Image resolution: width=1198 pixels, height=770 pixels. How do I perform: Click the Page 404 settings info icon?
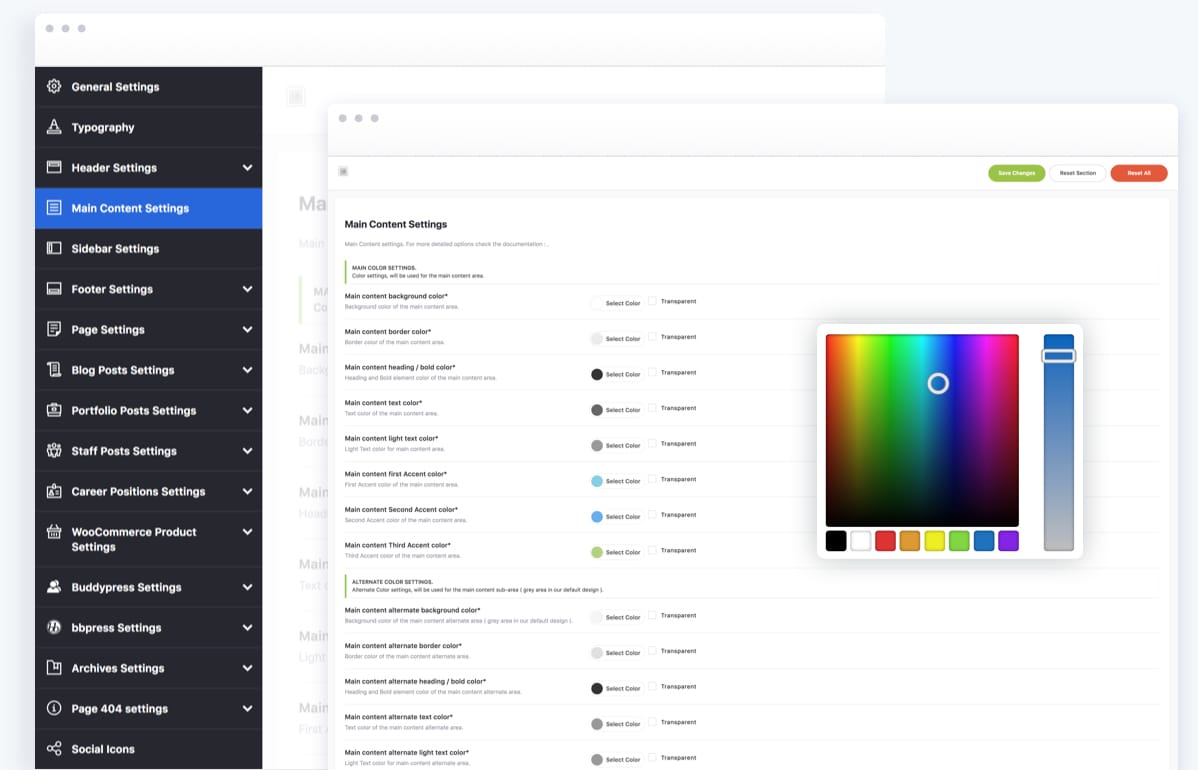click(54, 708)
